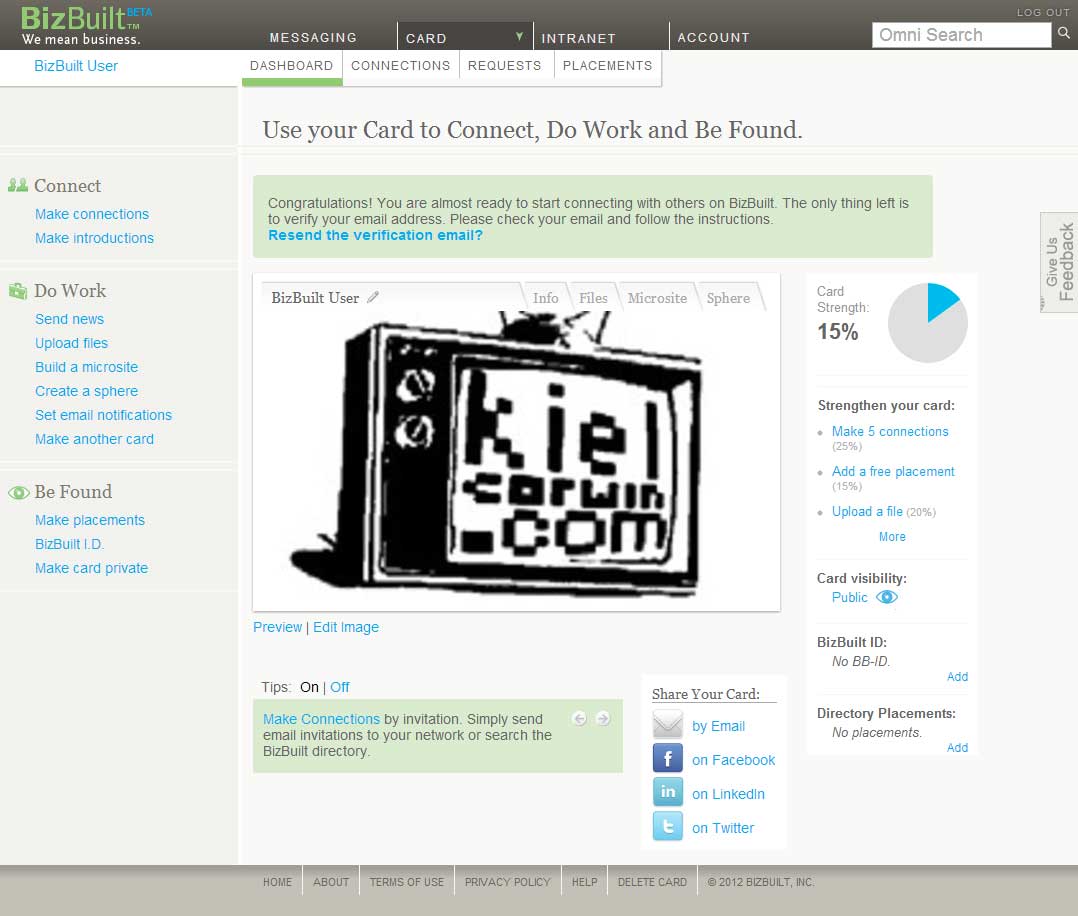This screenshot has width=1078, height=916.
Task: Click the Log Out link
Action: (x=1043, y=12)
